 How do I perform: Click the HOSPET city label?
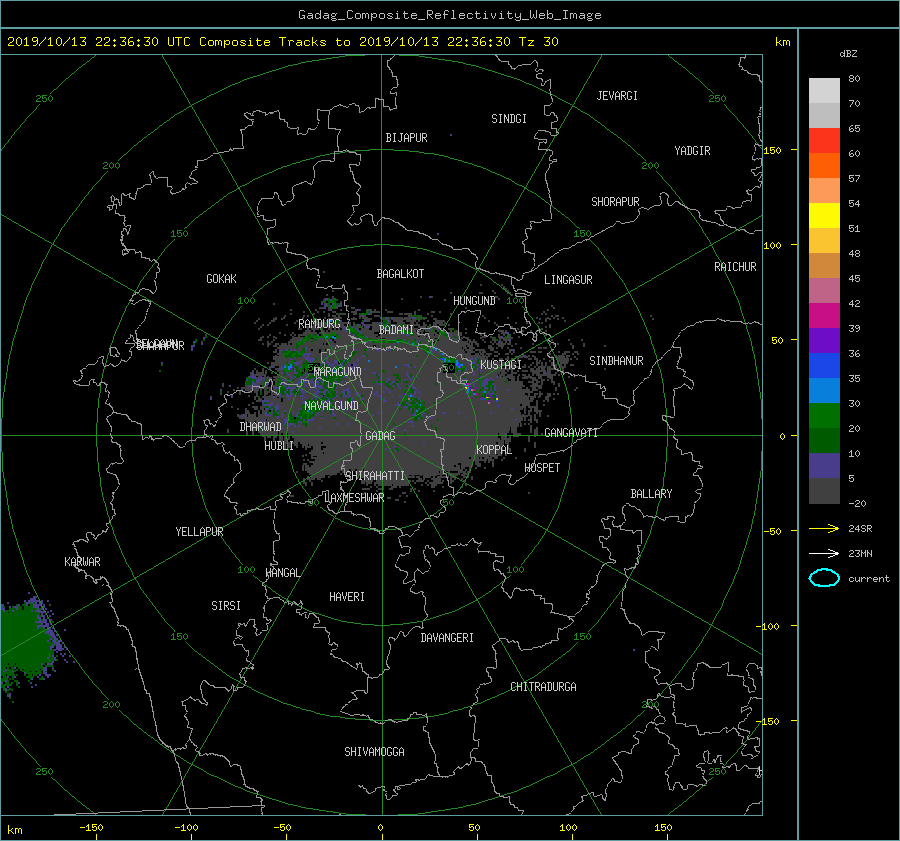pyautogui.click(x=542, y=468)
